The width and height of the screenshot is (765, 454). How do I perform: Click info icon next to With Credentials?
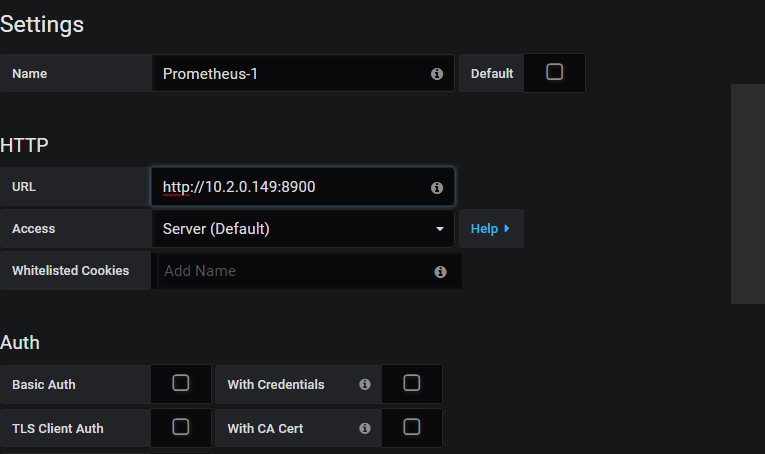[364, 384]
